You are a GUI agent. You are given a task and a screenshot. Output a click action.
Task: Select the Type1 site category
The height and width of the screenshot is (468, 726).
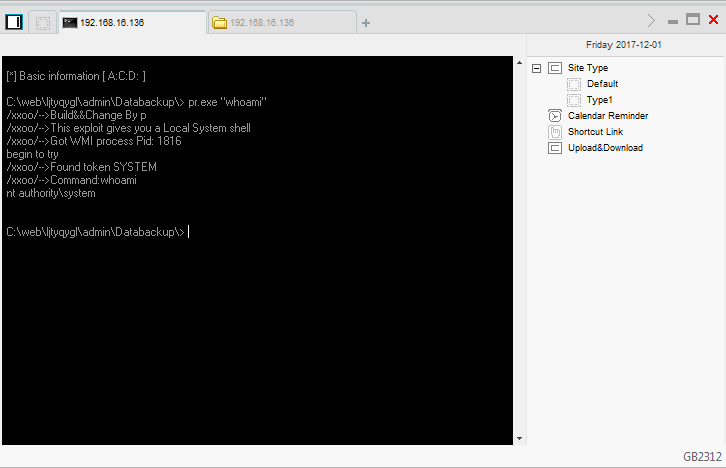pyautogui.click(x=599, y=100)
